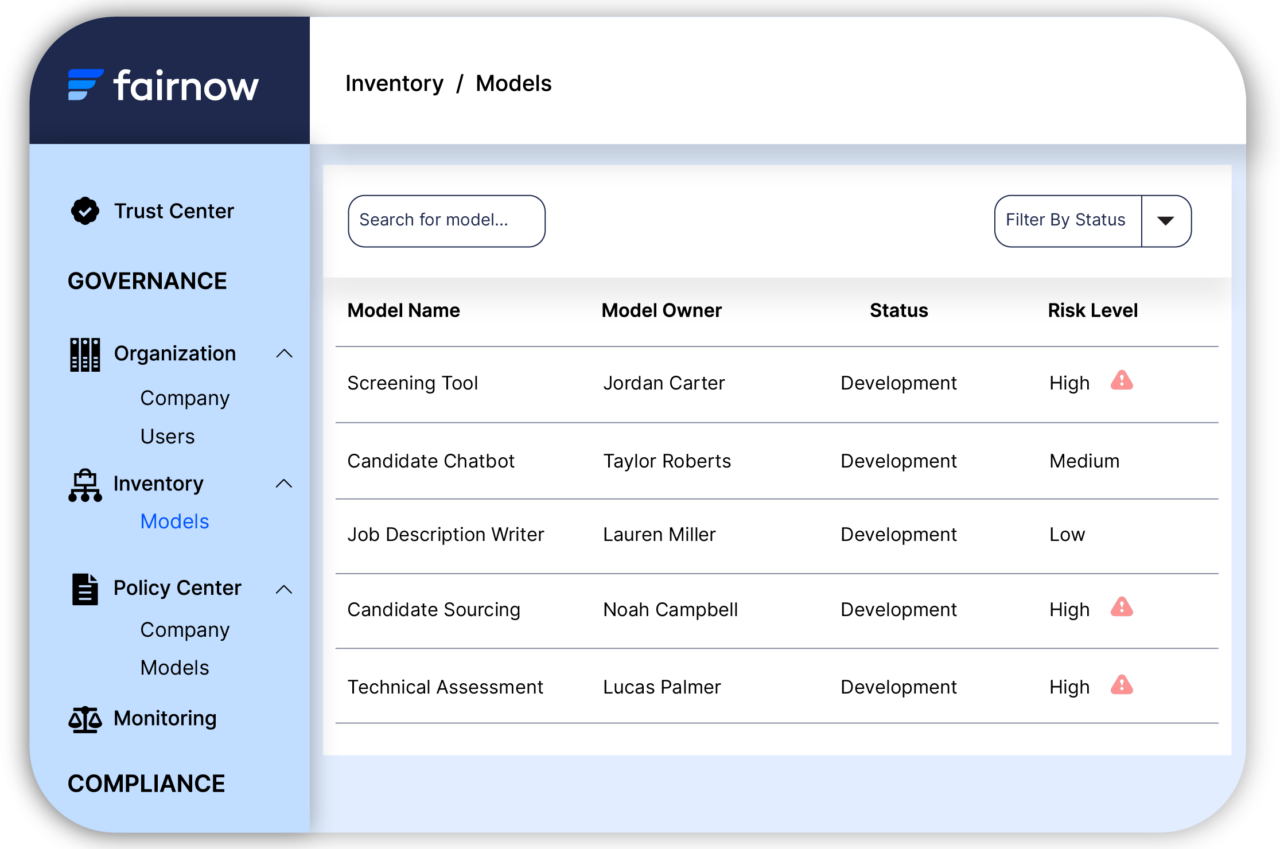Click the Inventory hierarchy icon
Image resolution: width=1280 pixels, height=849 pixels.
click(85, 484)
